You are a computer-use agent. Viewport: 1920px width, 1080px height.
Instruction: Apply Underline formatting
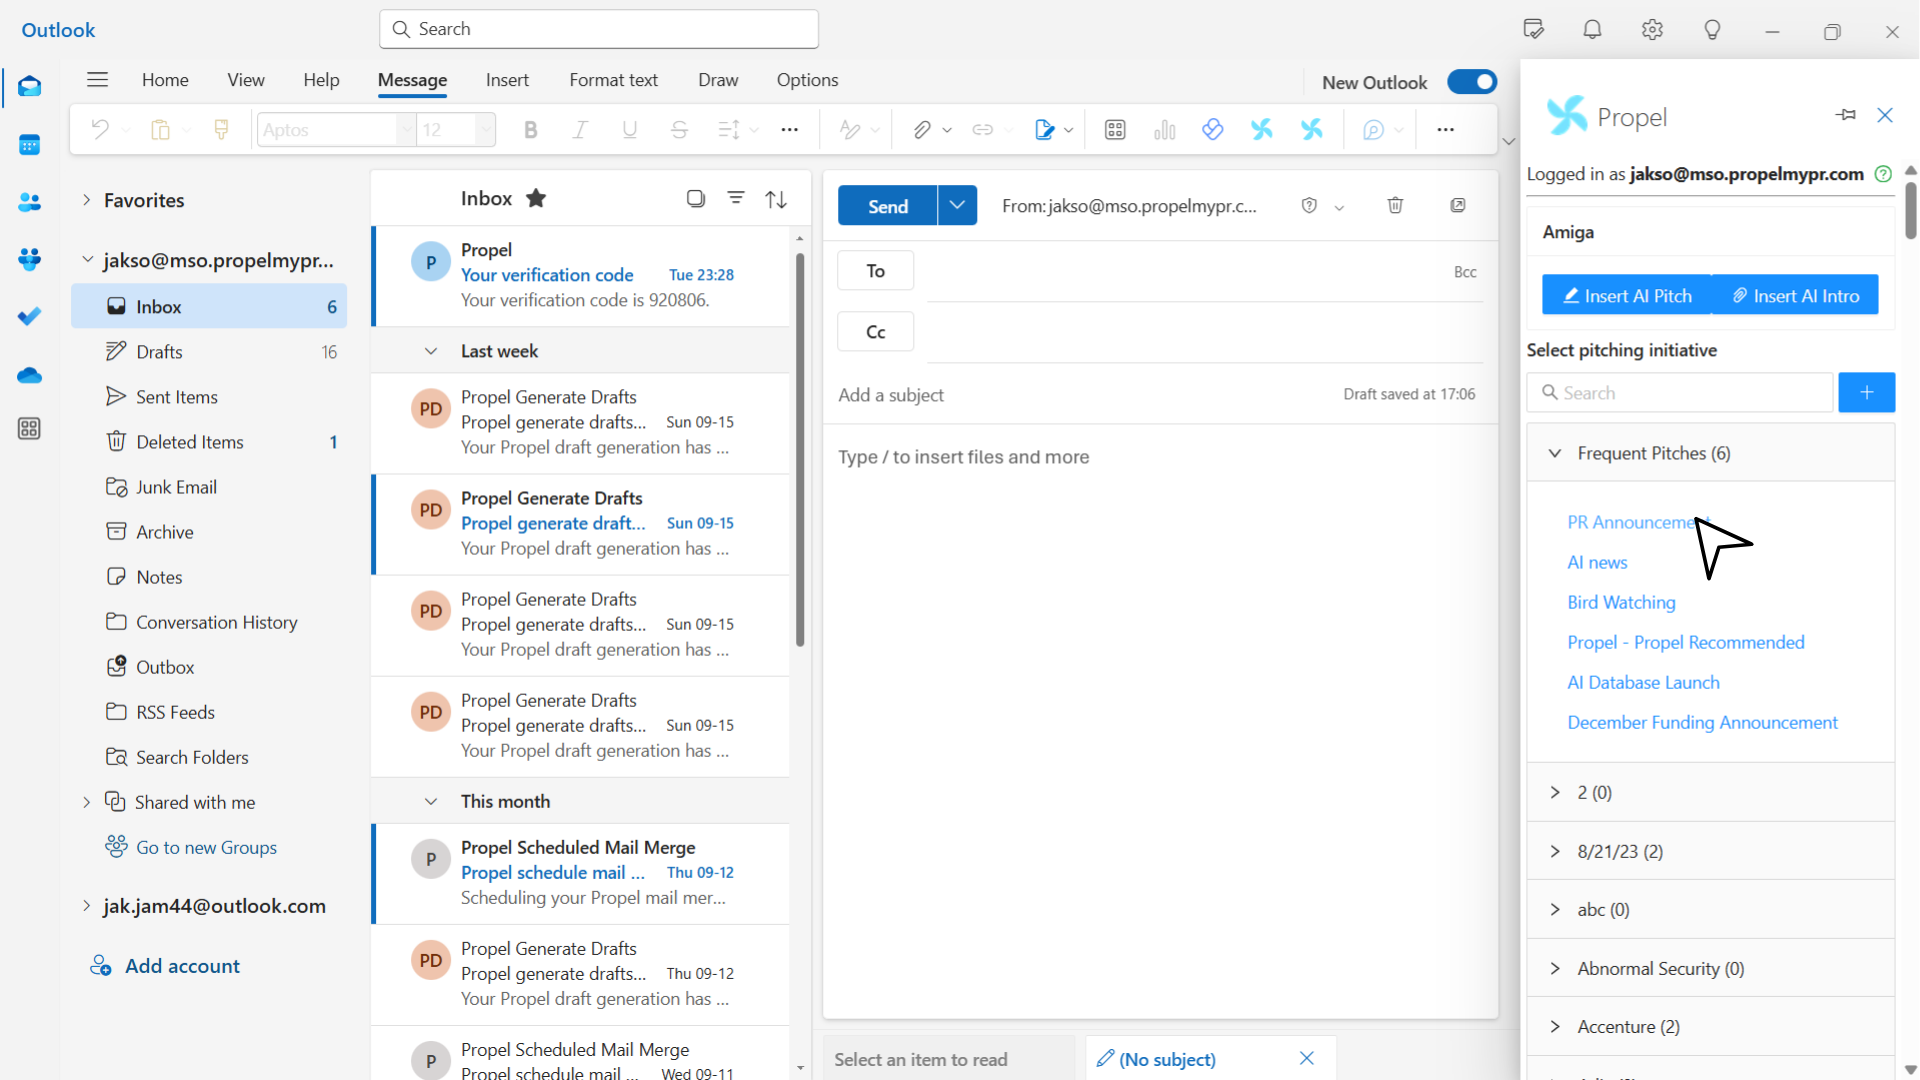629,129
